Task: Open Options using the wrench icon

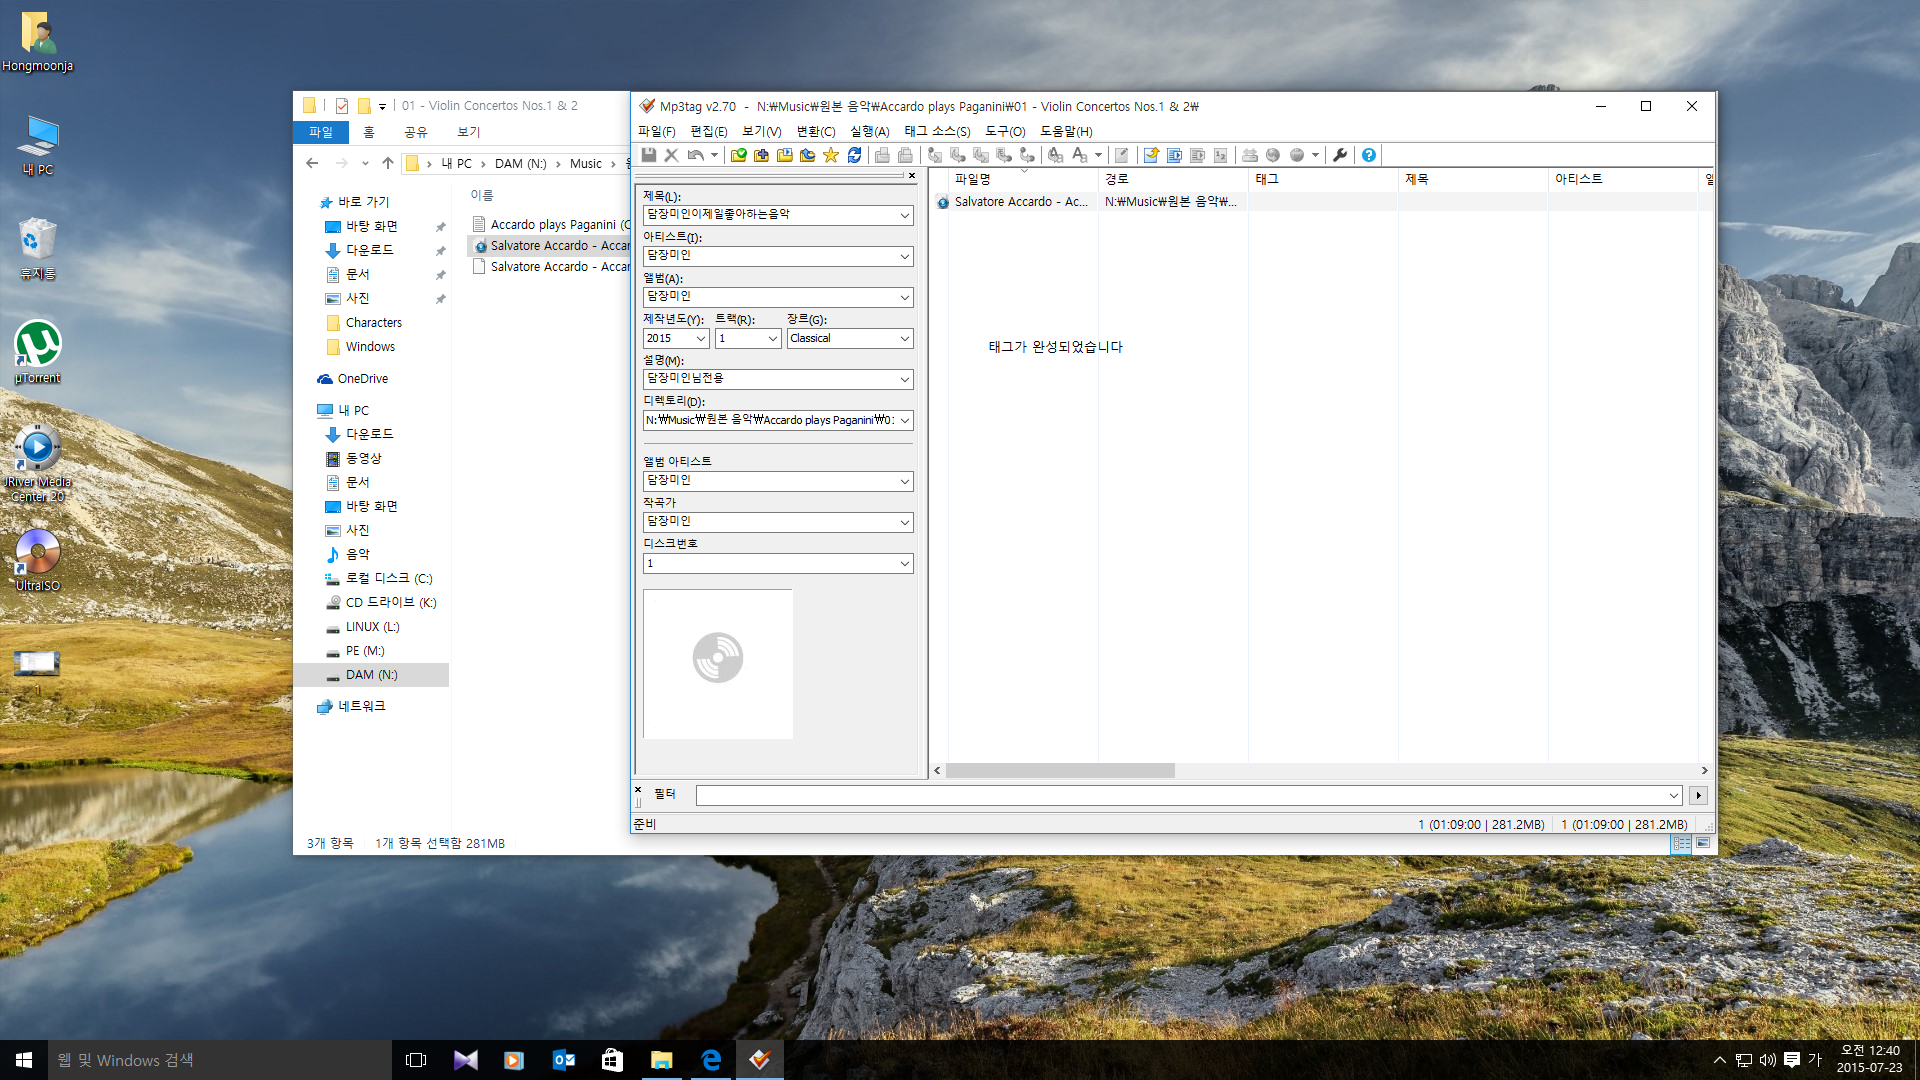Action: point(1340,155)
